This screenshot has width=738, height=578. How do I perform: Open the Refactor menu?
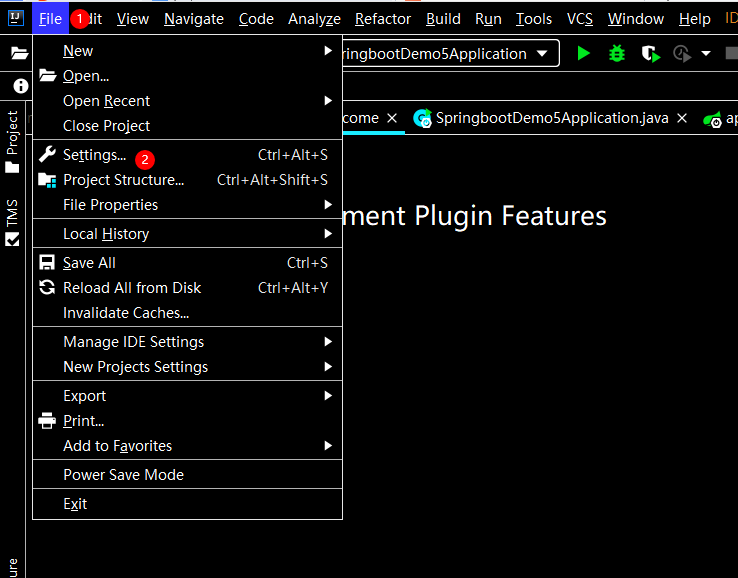(x=383, y=19)
